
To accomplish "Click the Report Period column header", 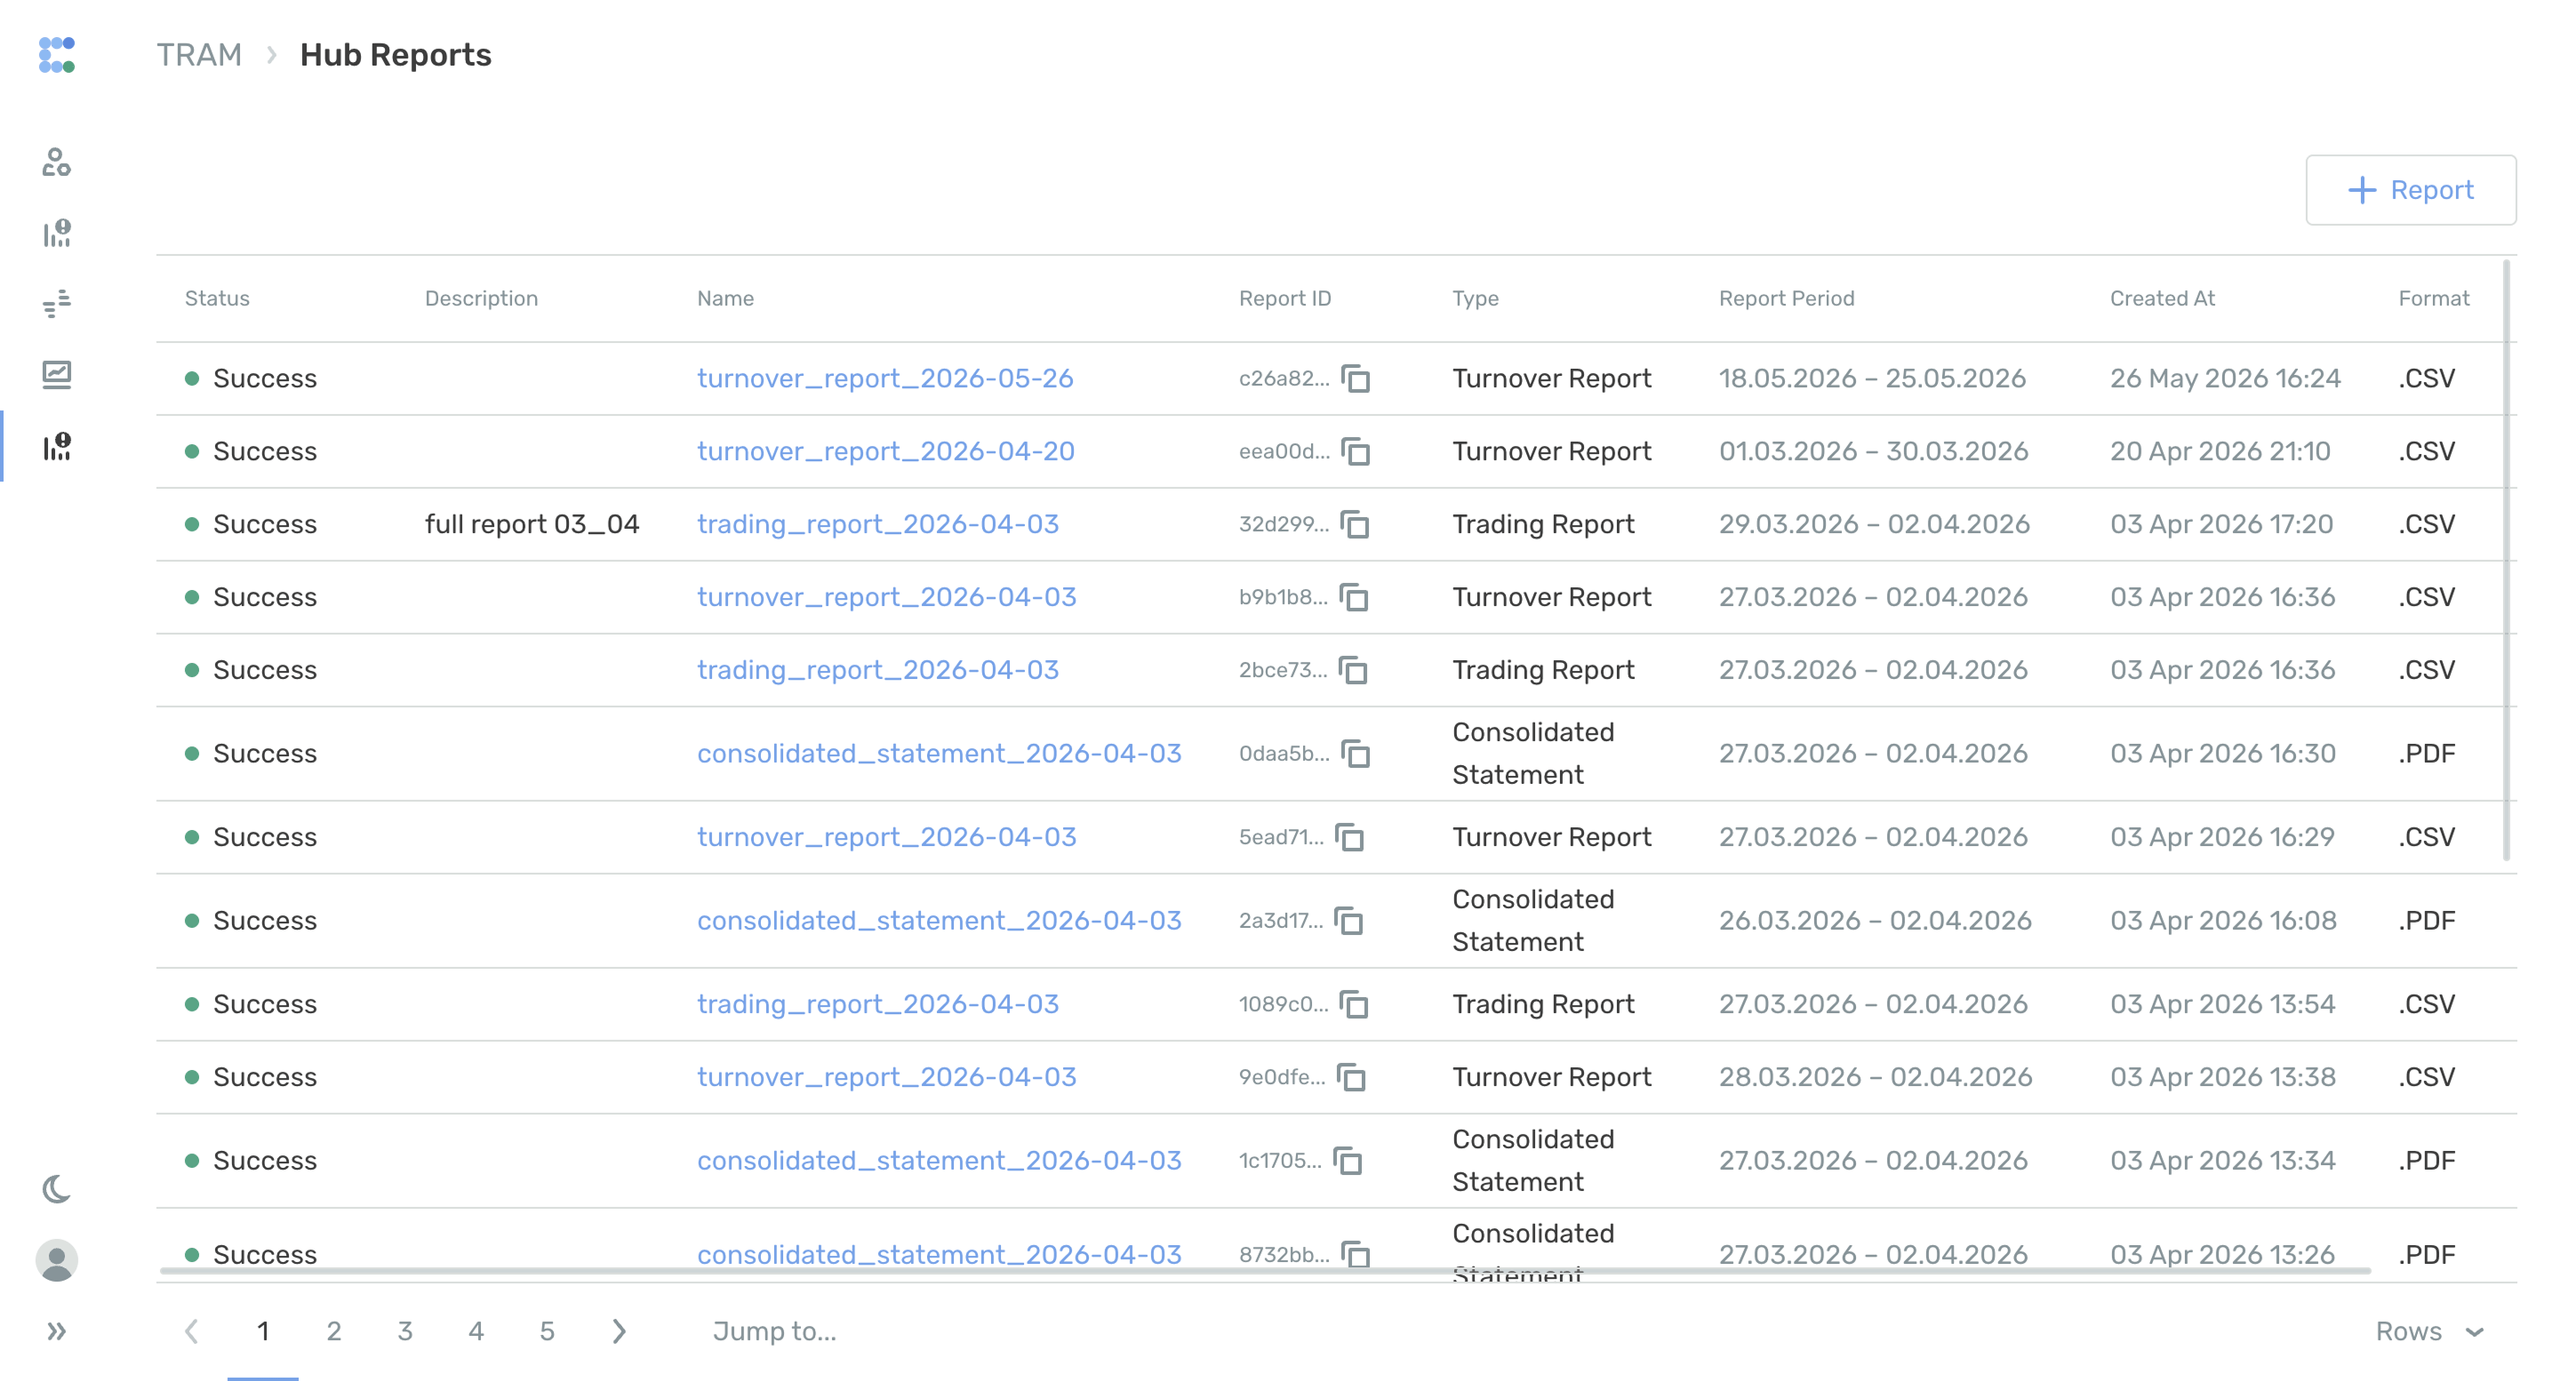I will [1786, 298].
